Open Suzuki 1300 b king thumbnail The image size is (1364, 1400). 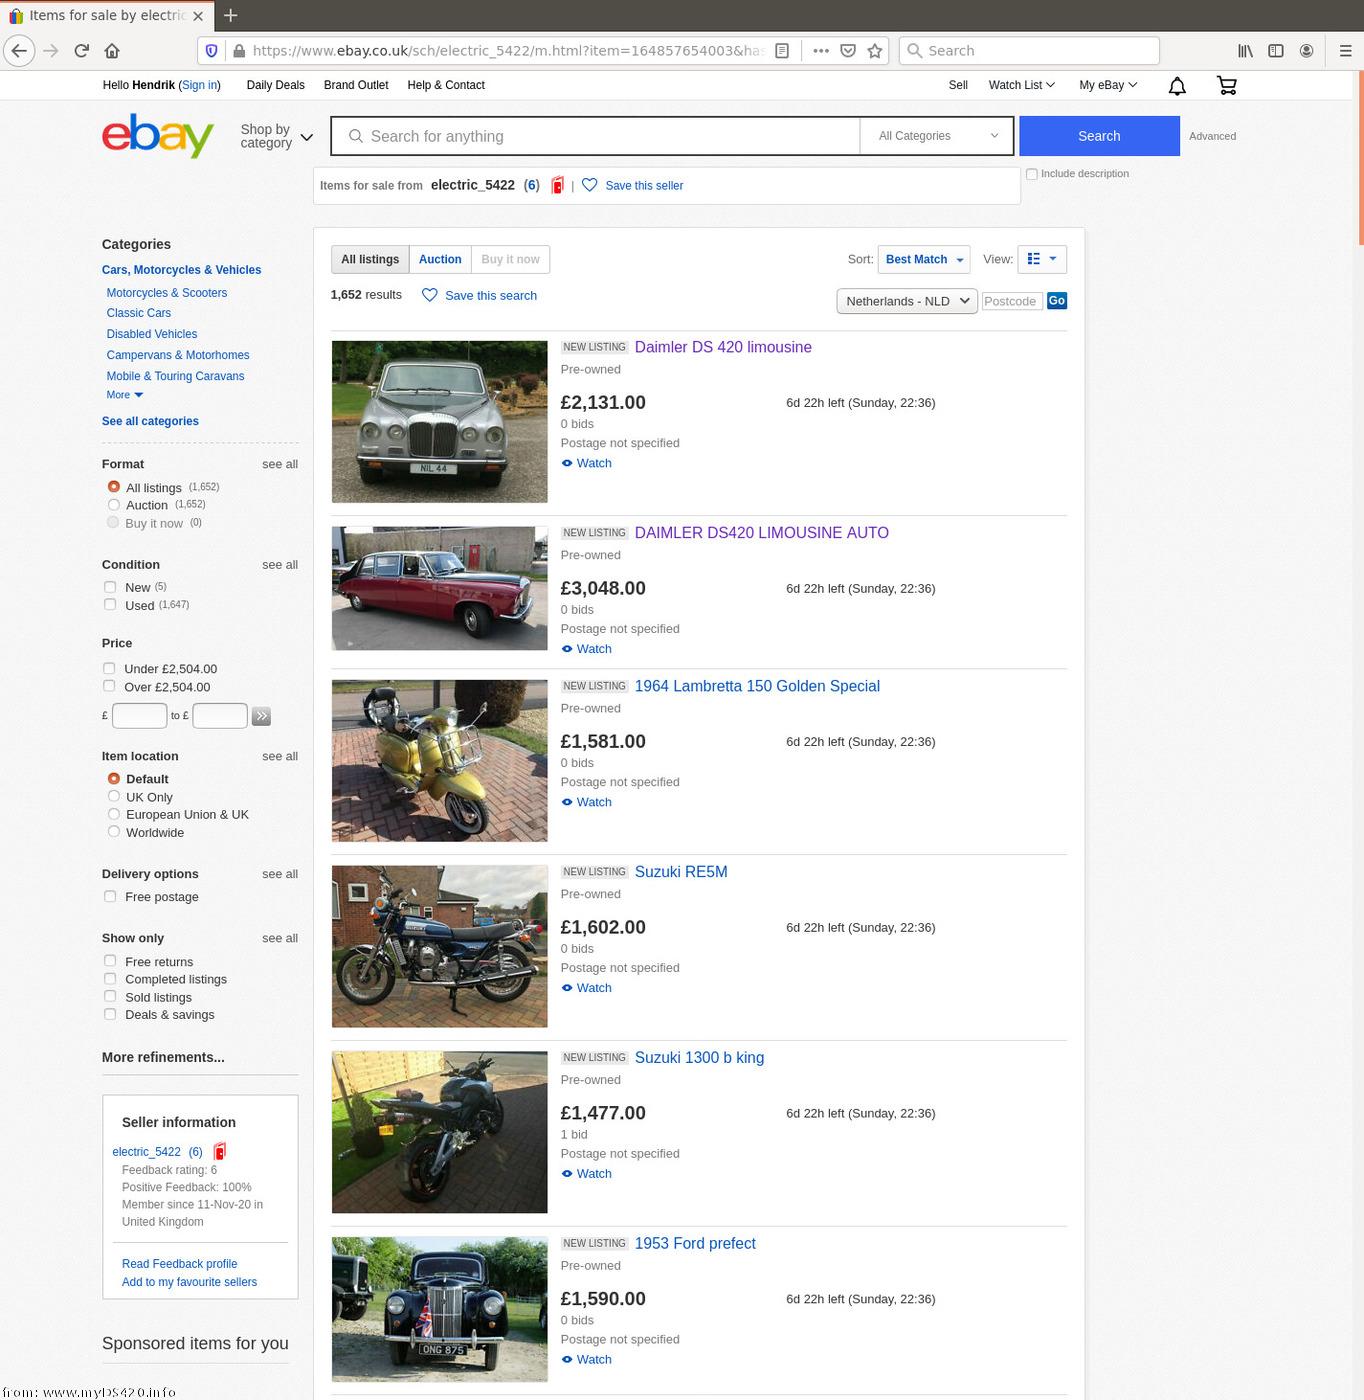pos(440,1132)
